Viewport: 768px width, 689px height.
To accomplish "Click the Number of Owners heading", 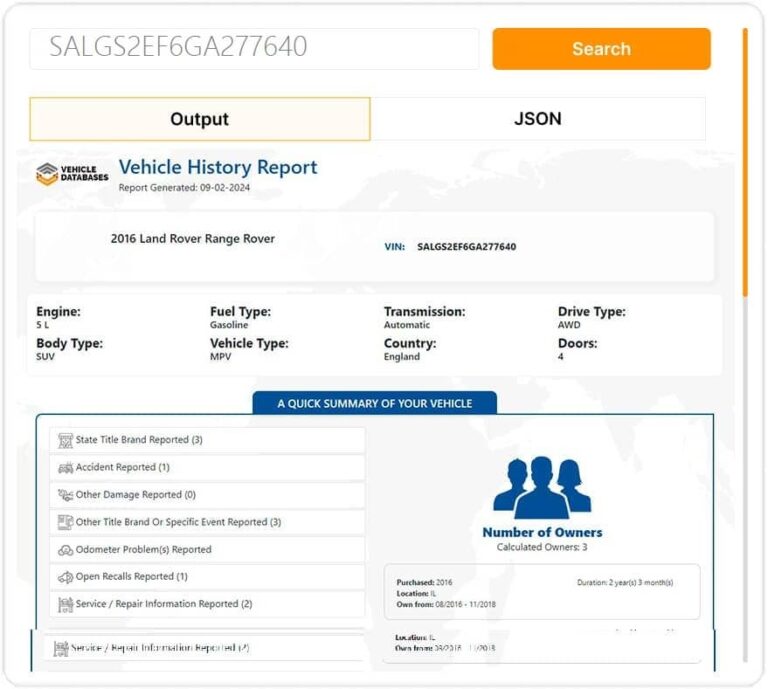I will pos(542,532).
